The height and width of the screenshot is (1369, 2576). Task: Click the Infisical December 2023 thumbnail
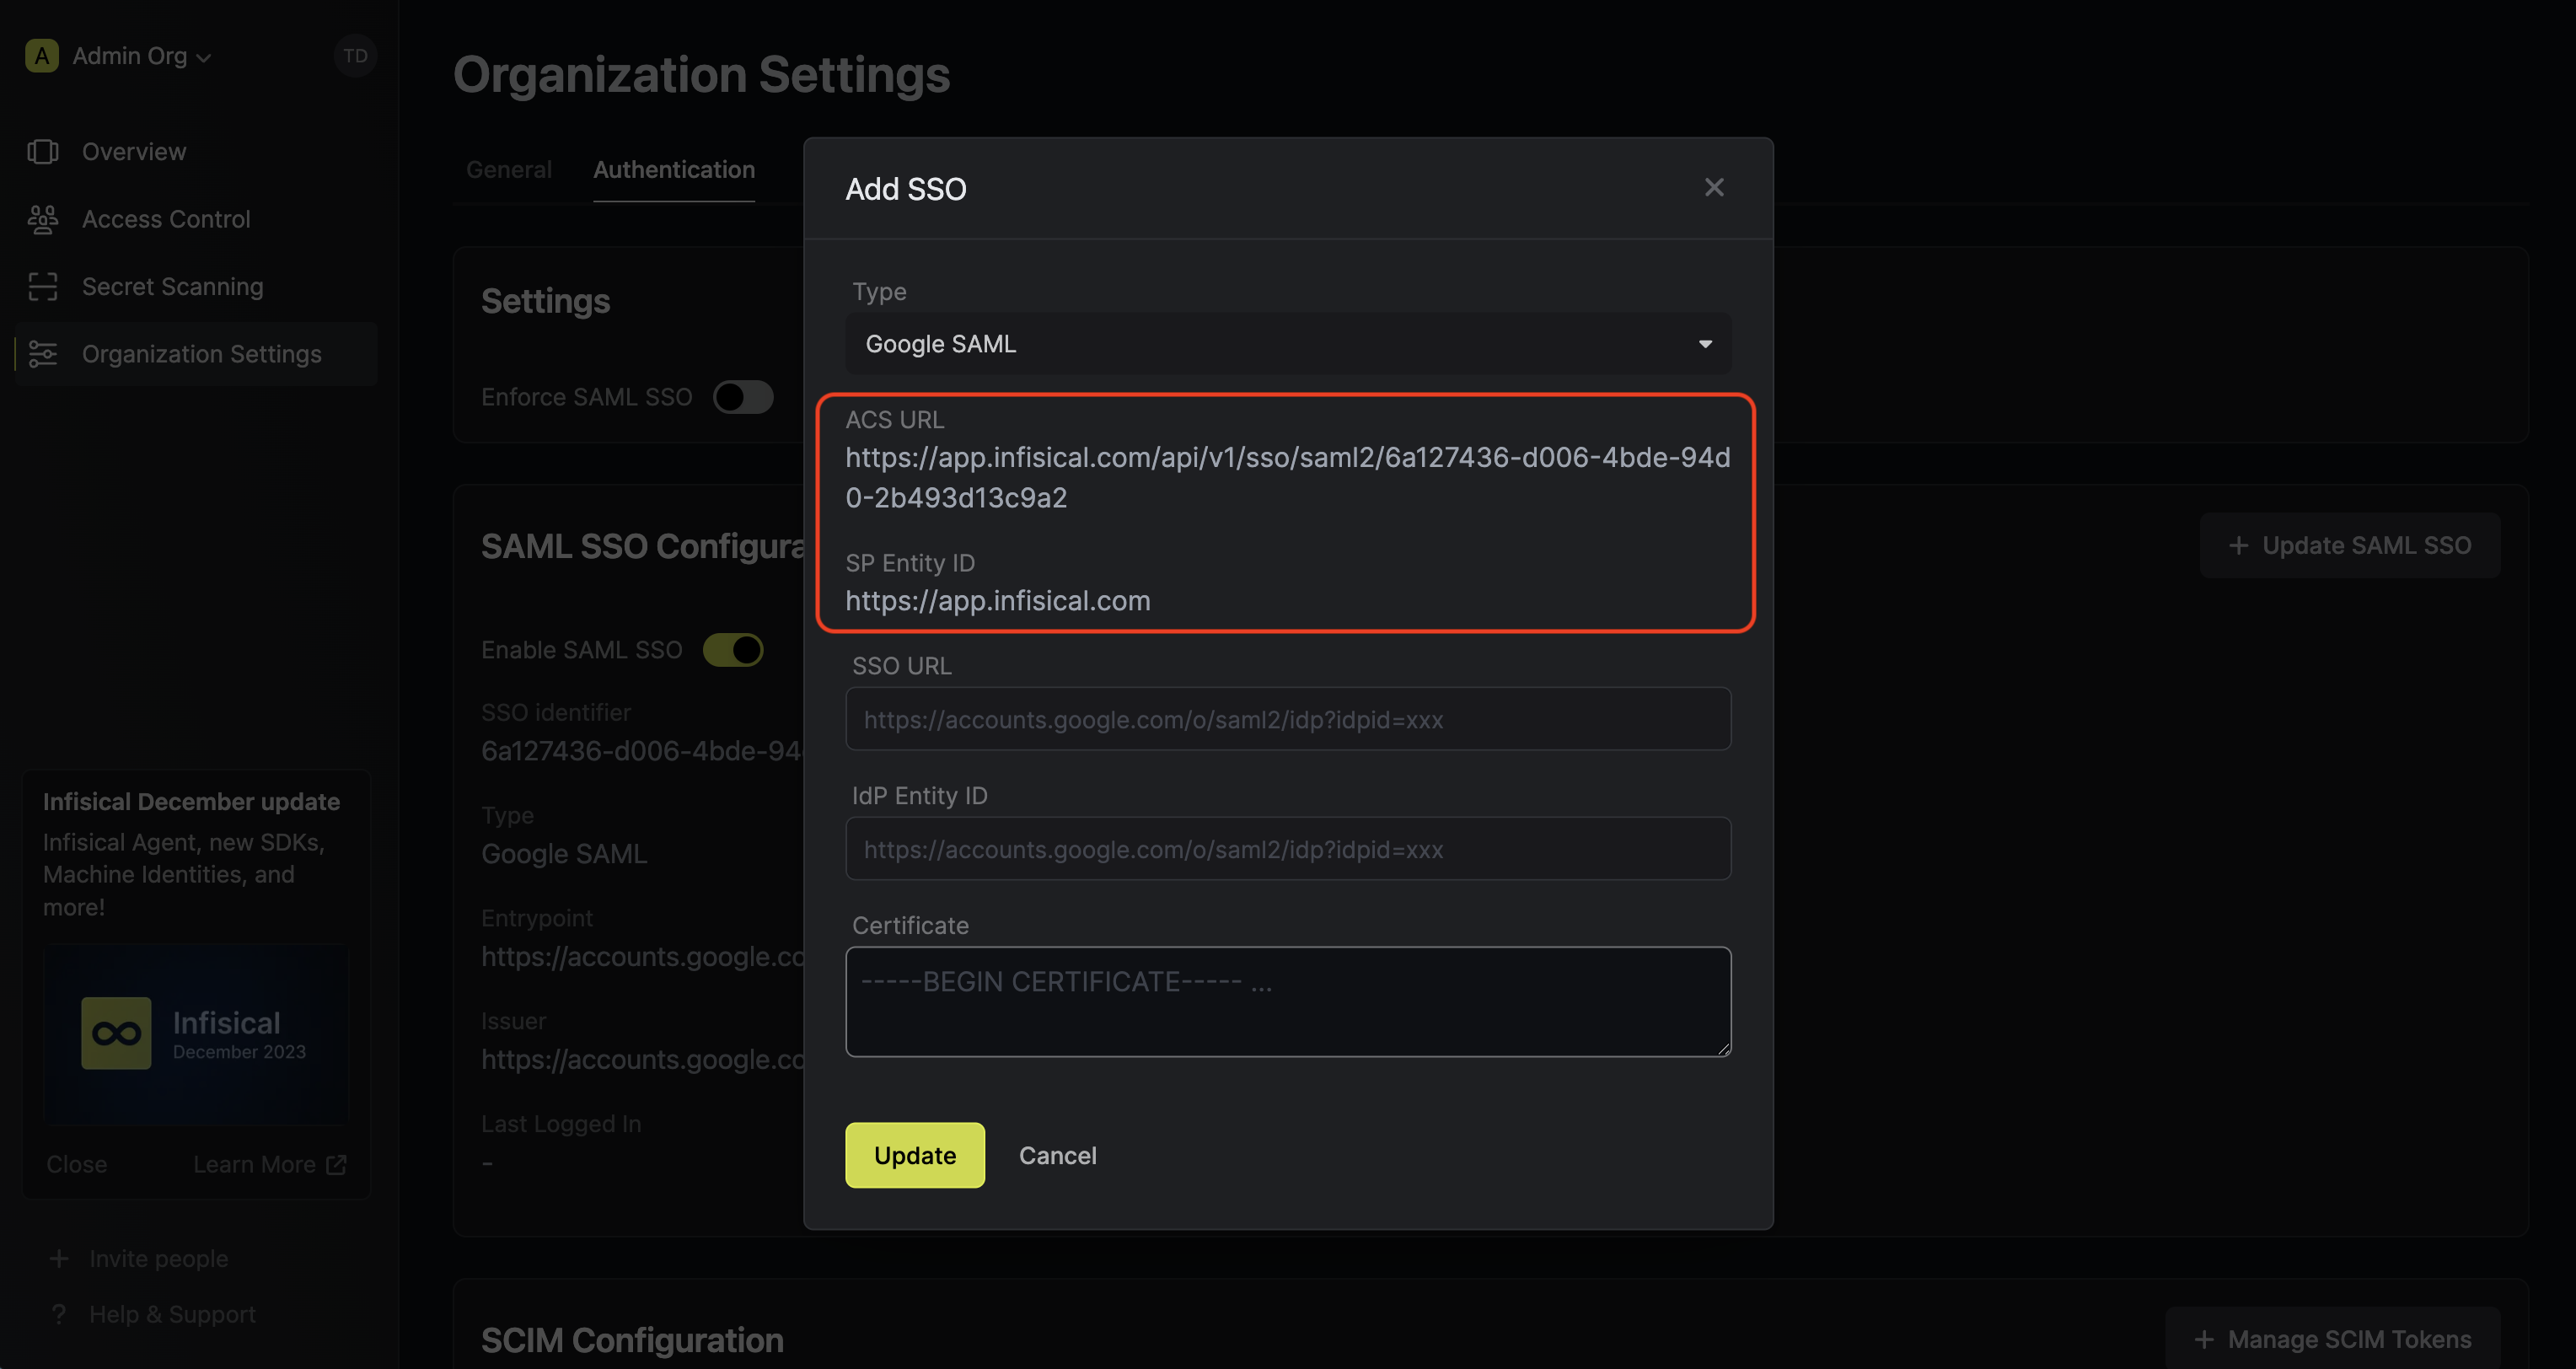point(196,1034)
